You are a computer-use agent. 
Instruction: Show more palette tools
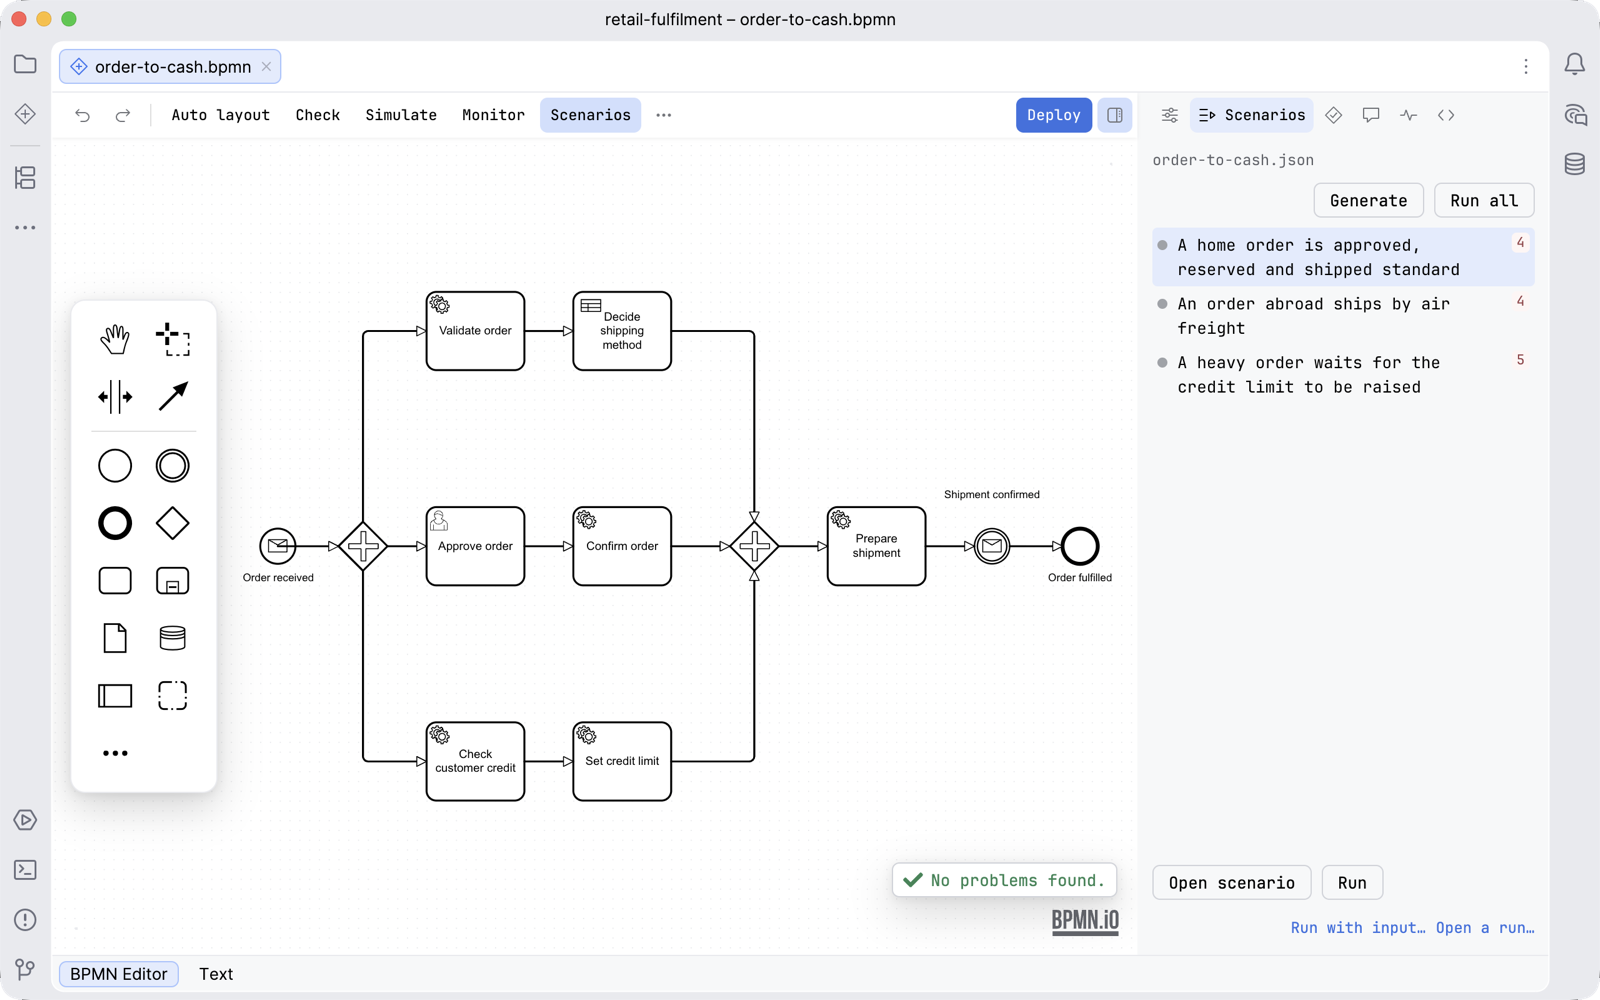(x=115, y=753)
